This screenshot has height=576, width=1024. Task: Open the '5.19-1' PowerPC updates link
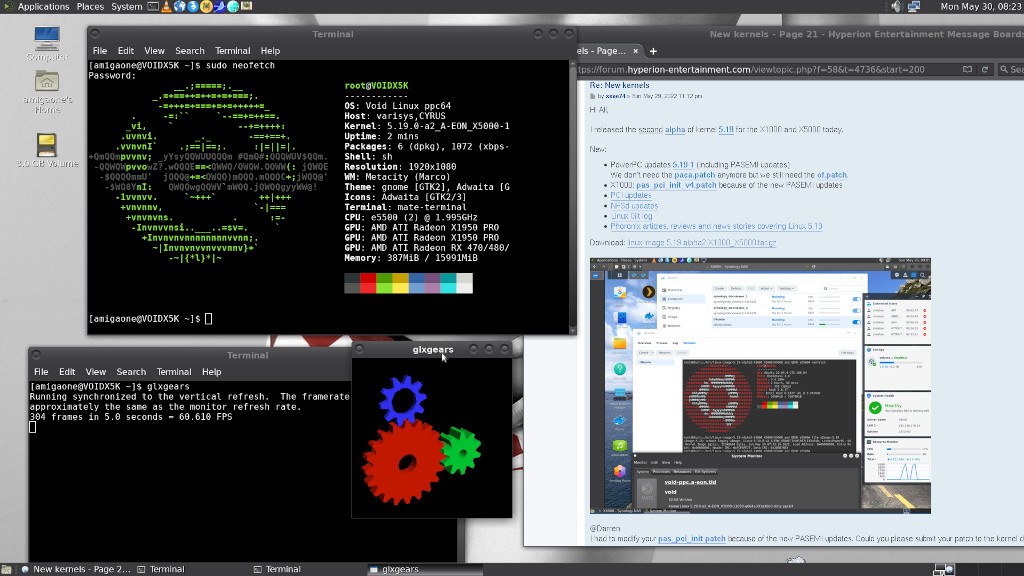click(x=683, y=165)
